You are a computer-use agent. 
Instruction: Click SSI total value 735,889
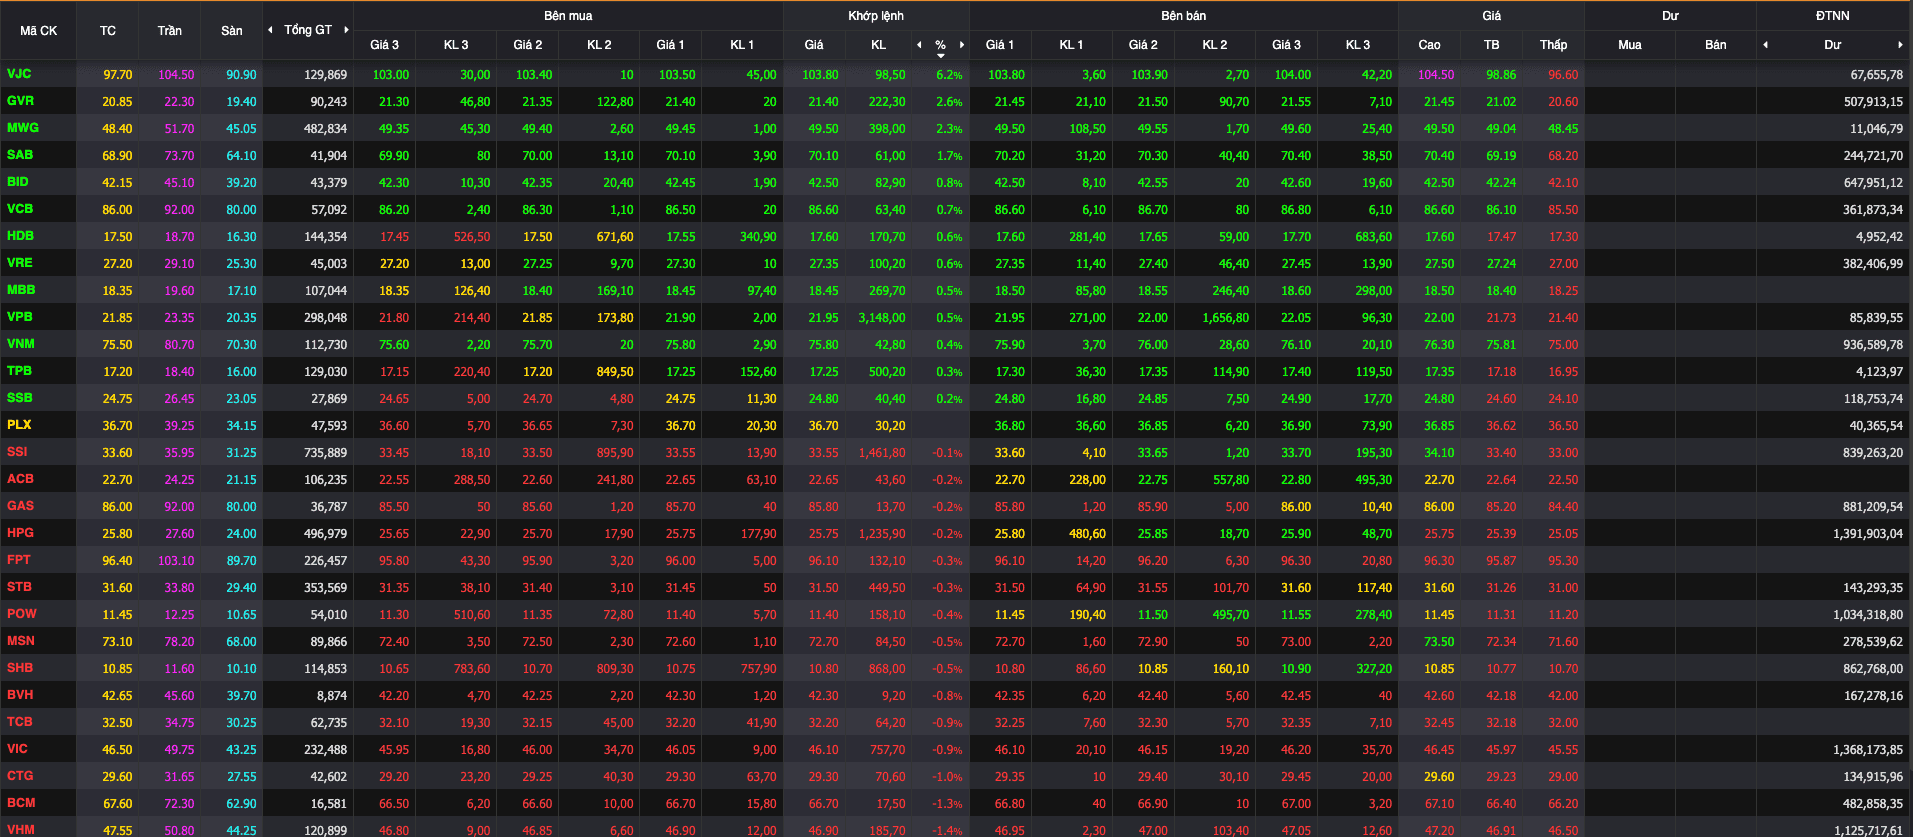tap(325, 453)
